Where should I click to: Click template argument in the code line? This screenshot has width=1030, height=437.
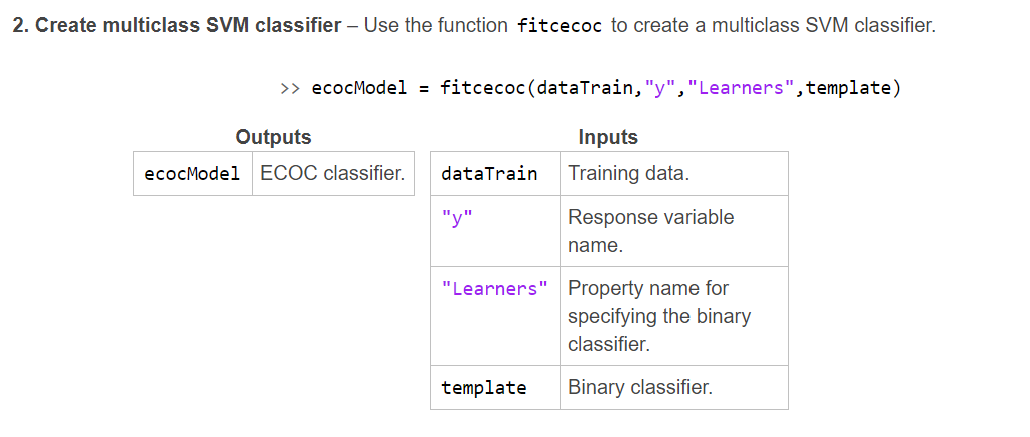click(848, 88)
